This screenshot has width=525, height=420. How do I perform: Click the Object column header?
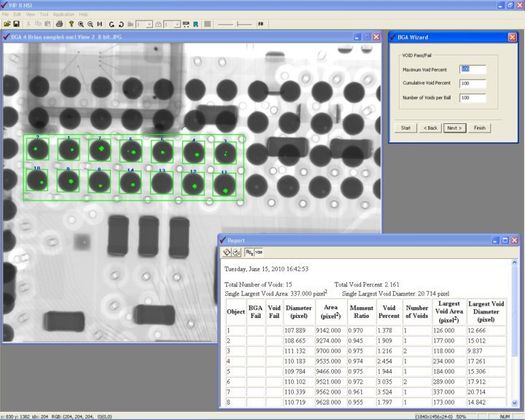pyautogui.click(x=236, y=312)
